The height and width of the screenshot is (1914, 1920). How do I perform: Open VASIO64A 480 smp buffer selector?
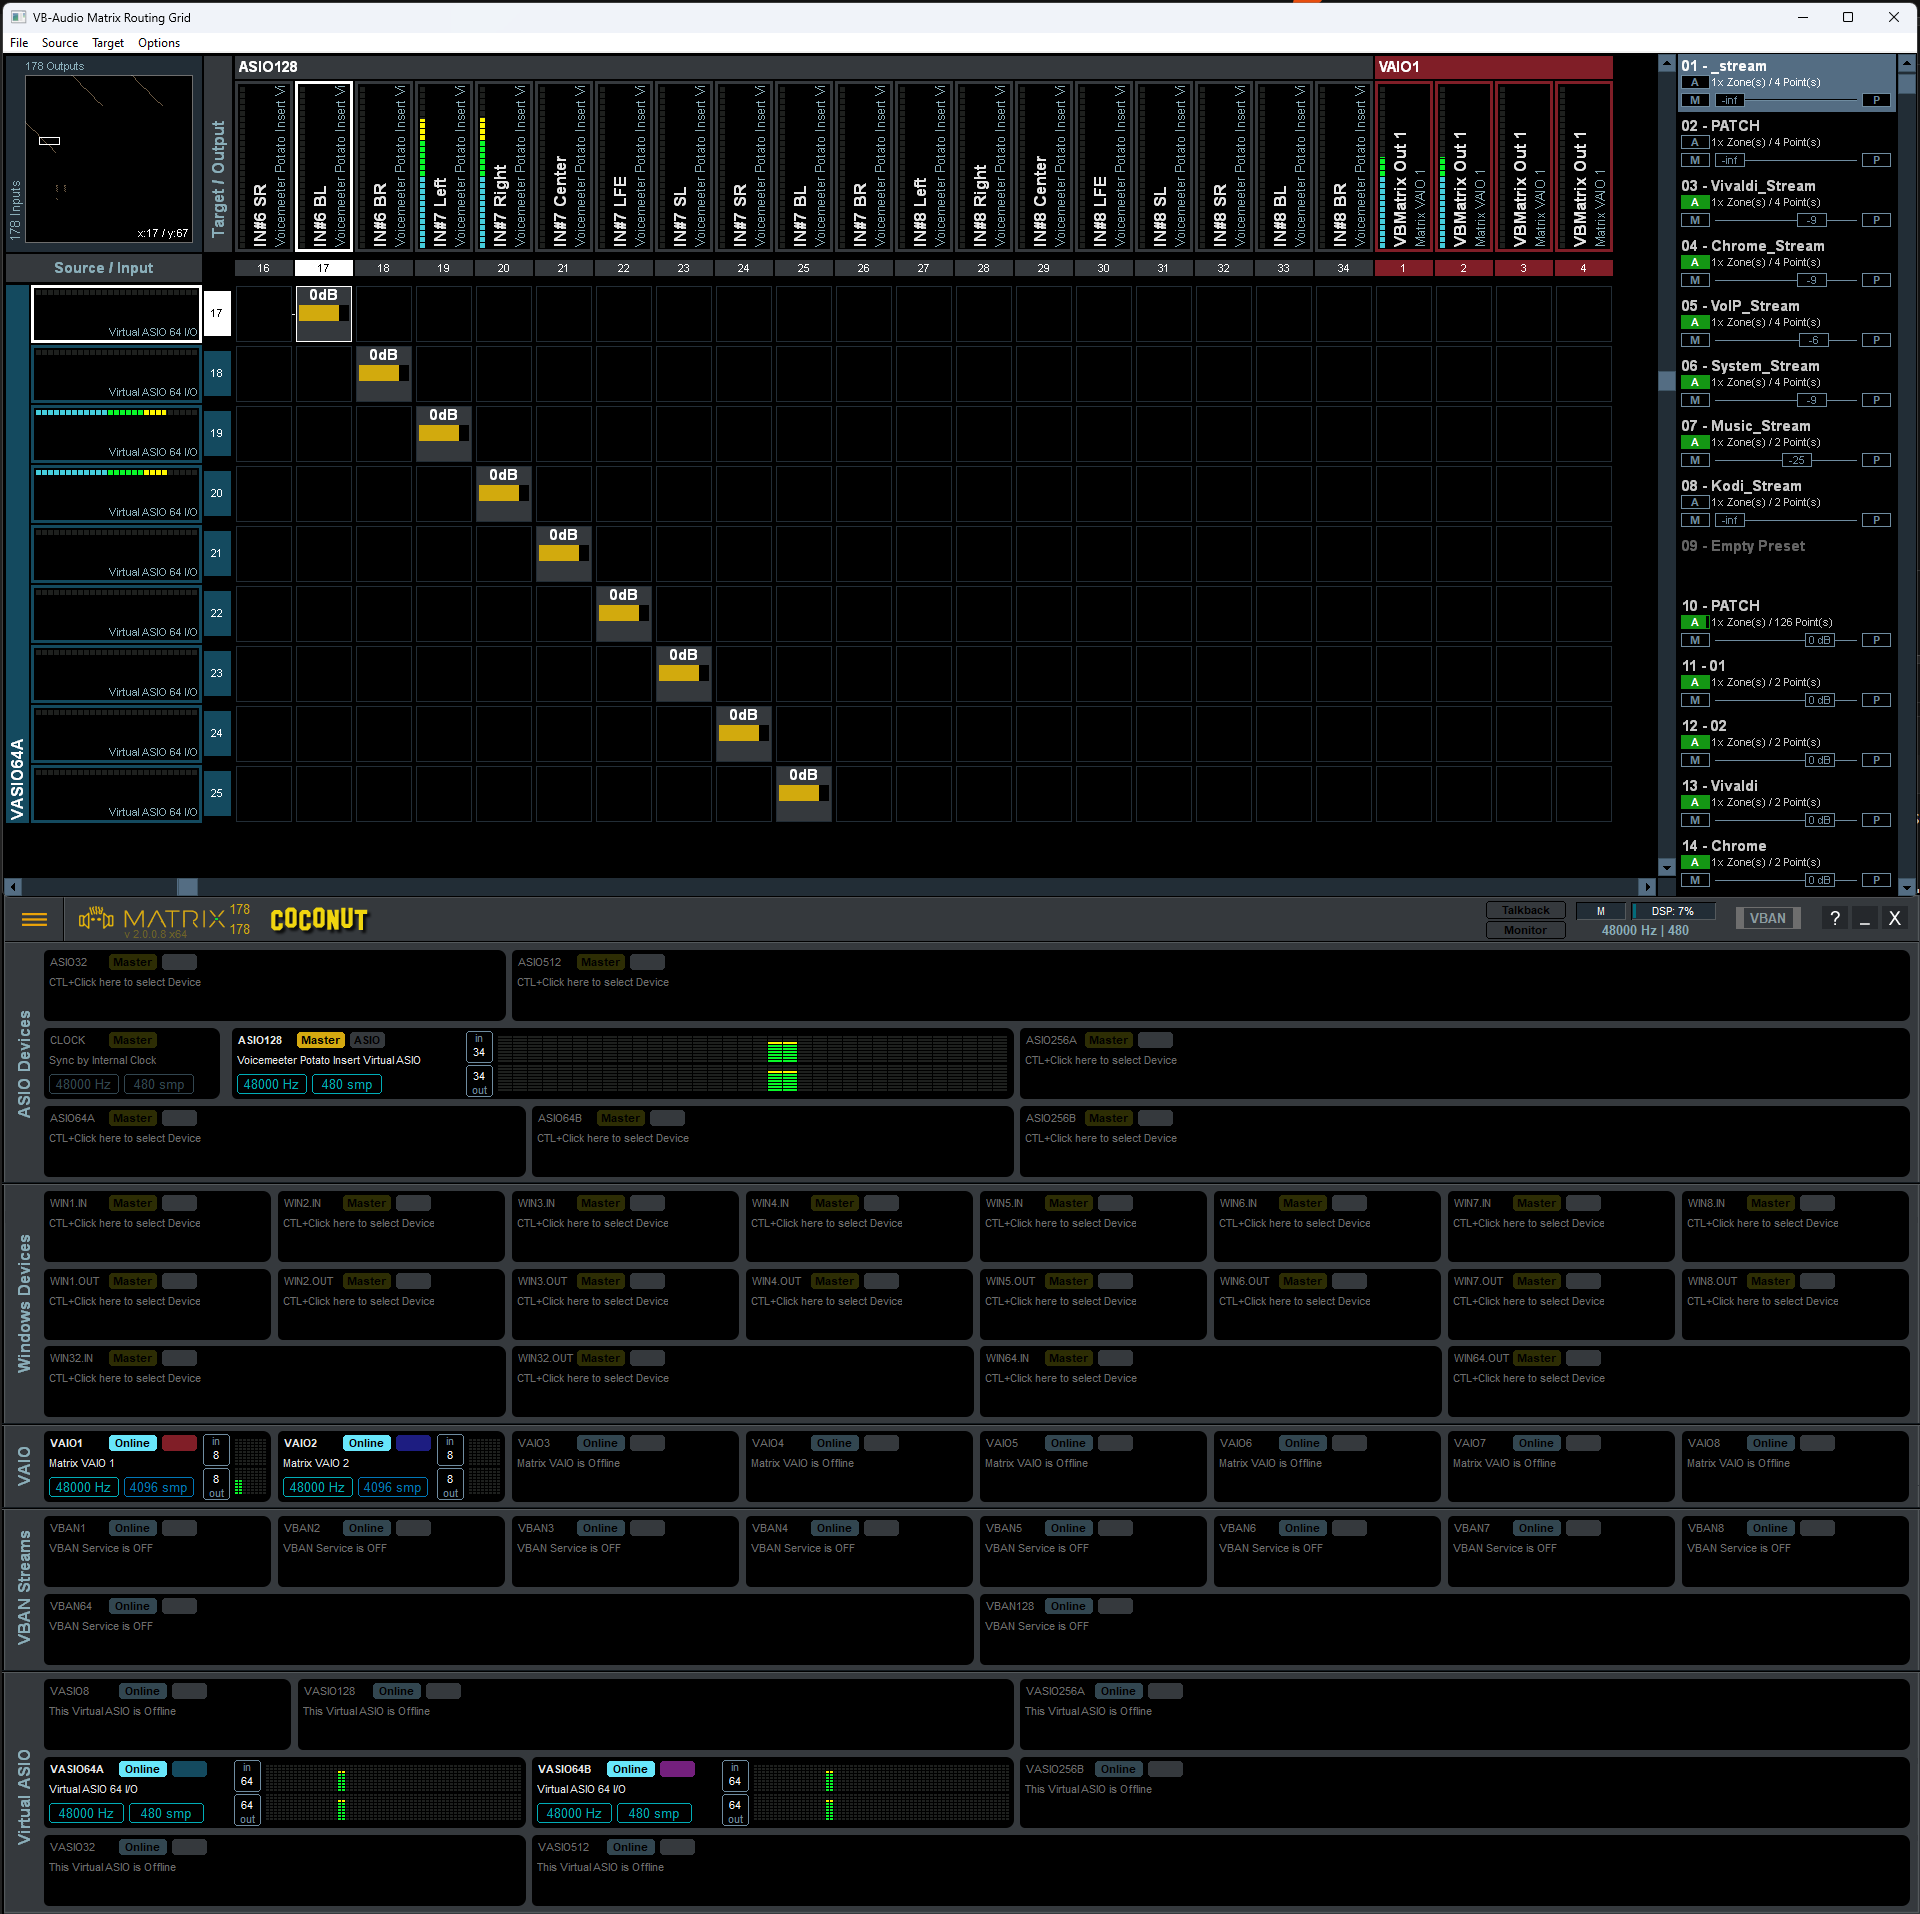click(x=165, y=1813)
